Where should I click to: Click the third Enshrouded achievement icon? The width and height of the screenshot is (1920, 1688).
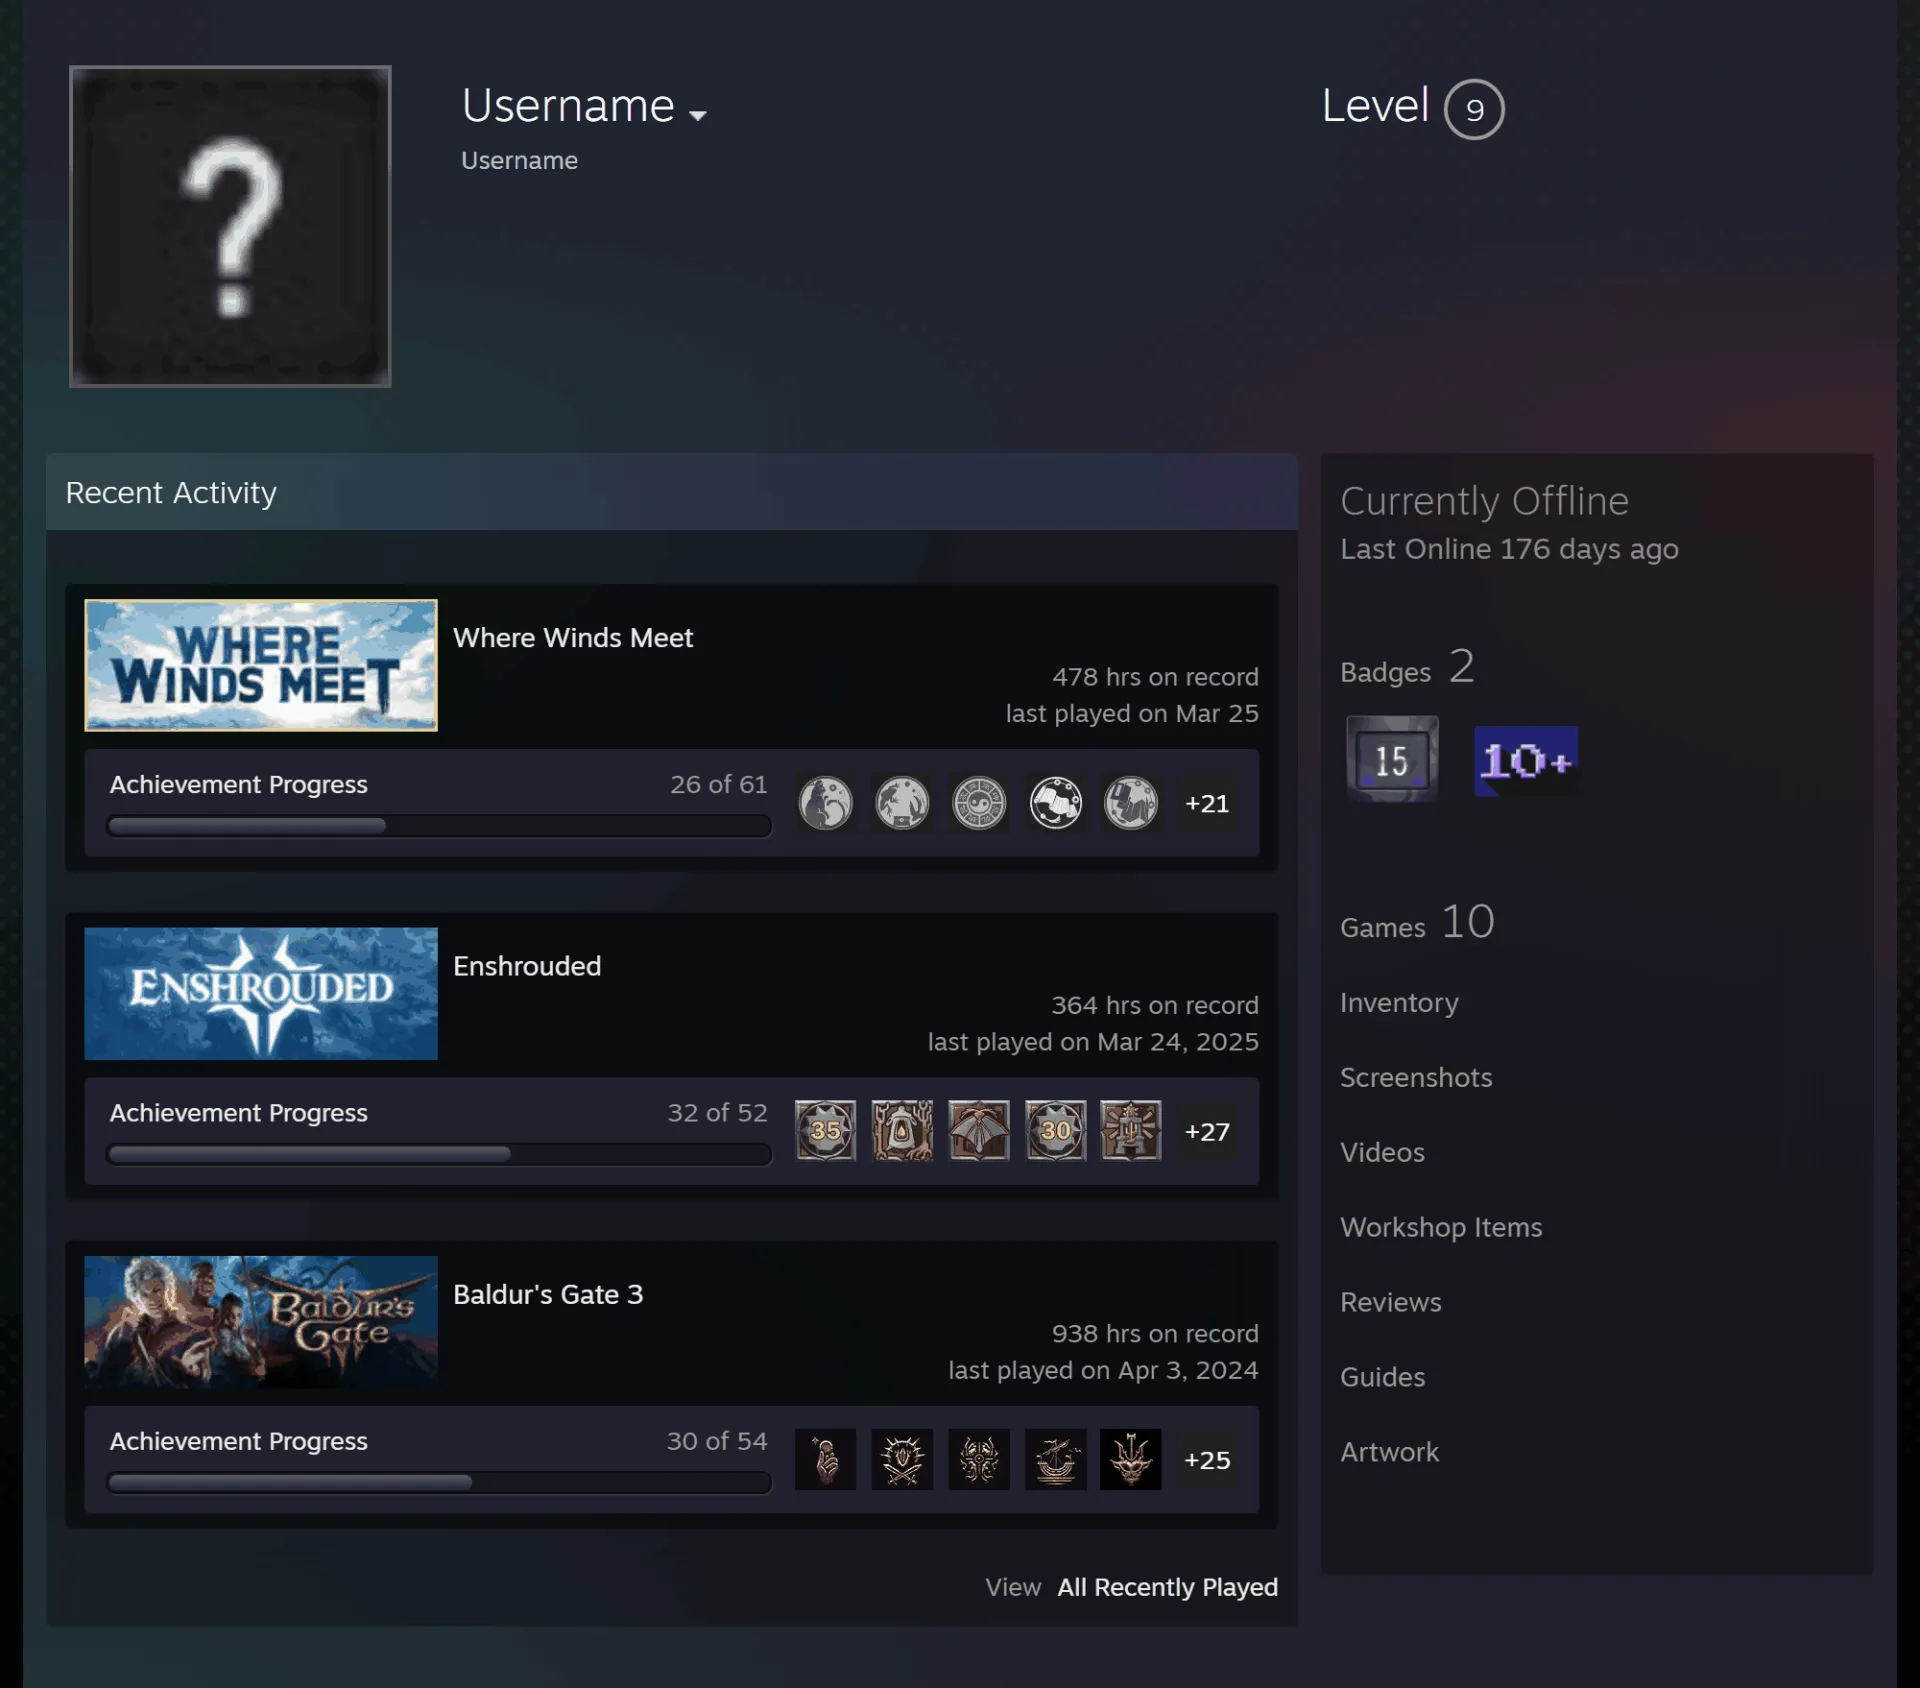[x=979, y=1131]
